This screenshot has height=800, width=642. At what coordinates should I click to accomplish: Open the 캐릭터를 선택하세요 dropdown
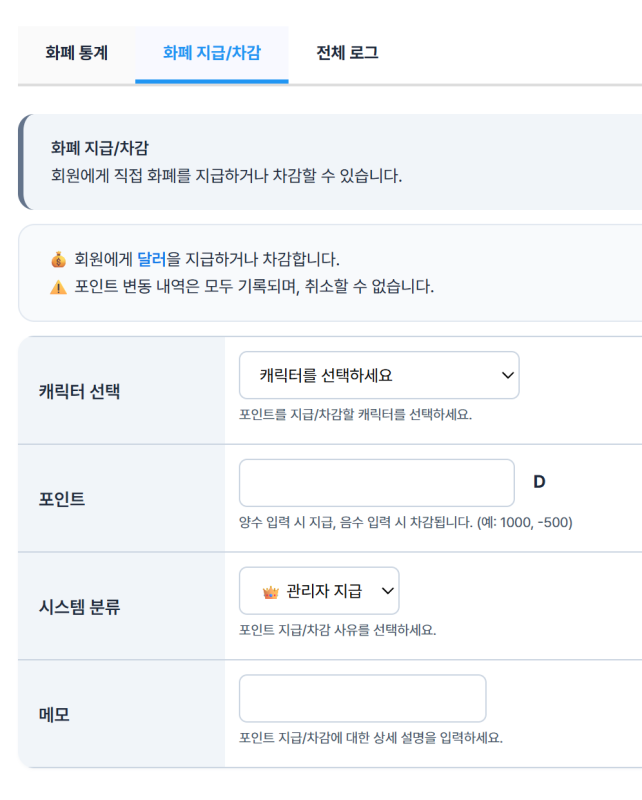(379, 375)
